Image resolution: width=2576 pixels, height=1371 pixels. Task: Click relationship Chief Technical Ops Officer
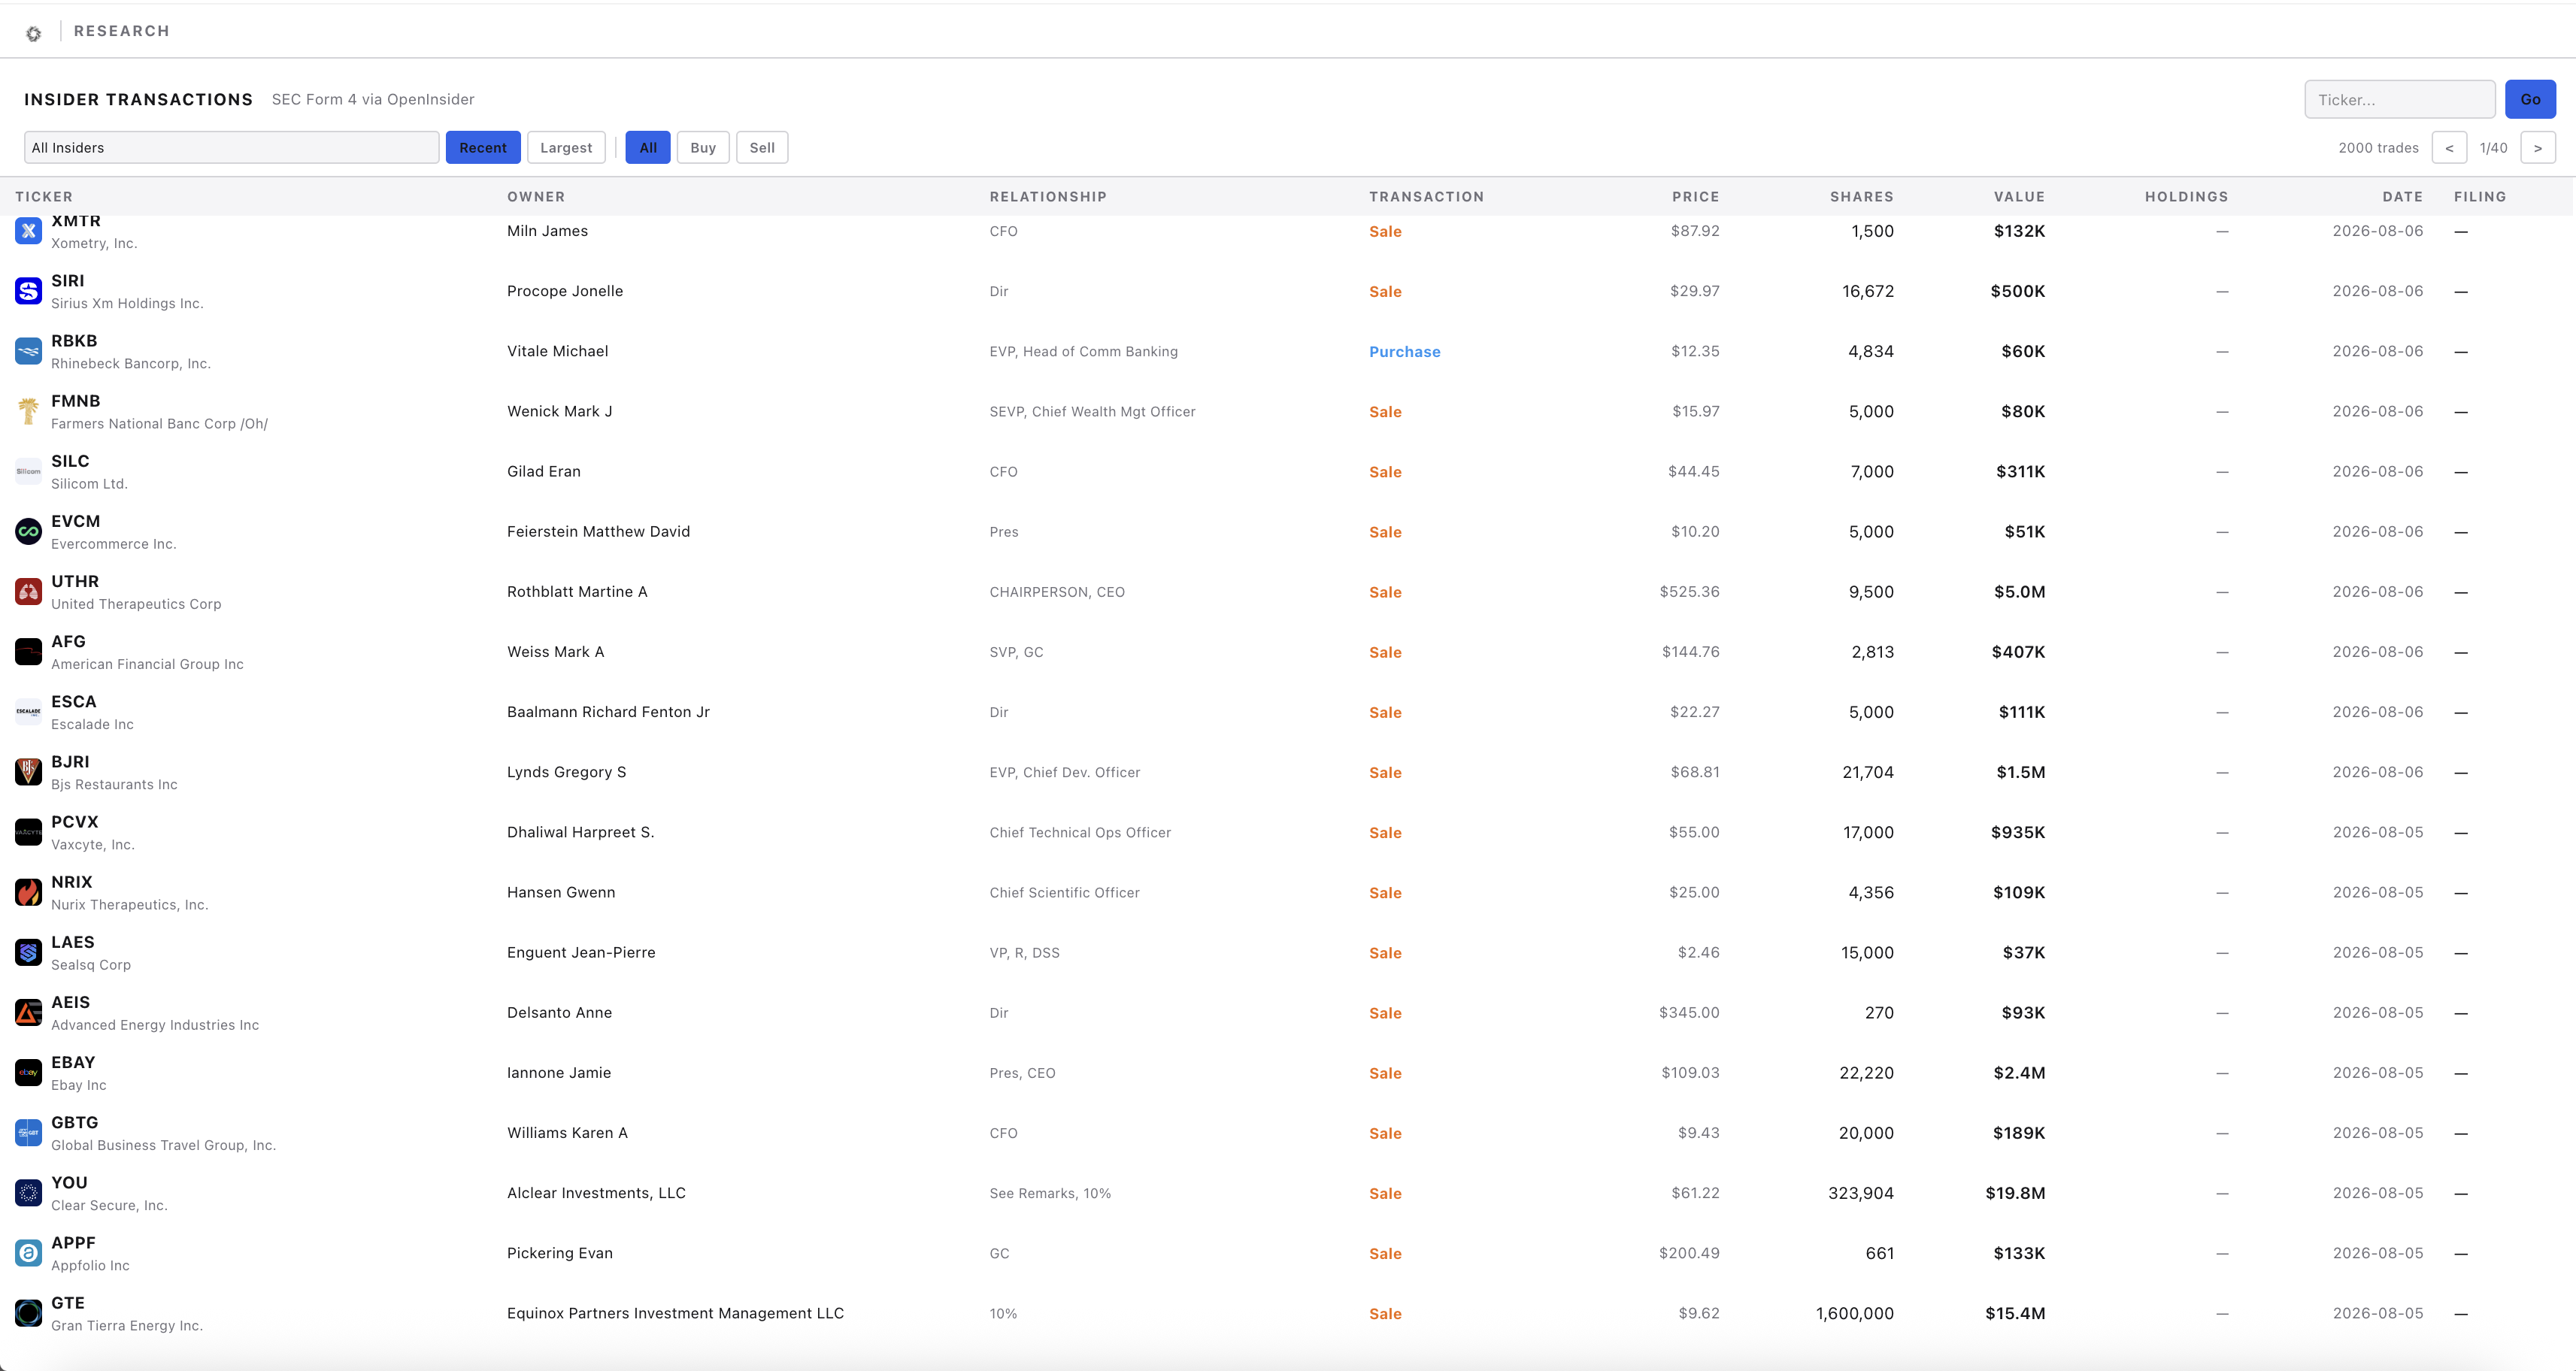tap(1080, 833)
